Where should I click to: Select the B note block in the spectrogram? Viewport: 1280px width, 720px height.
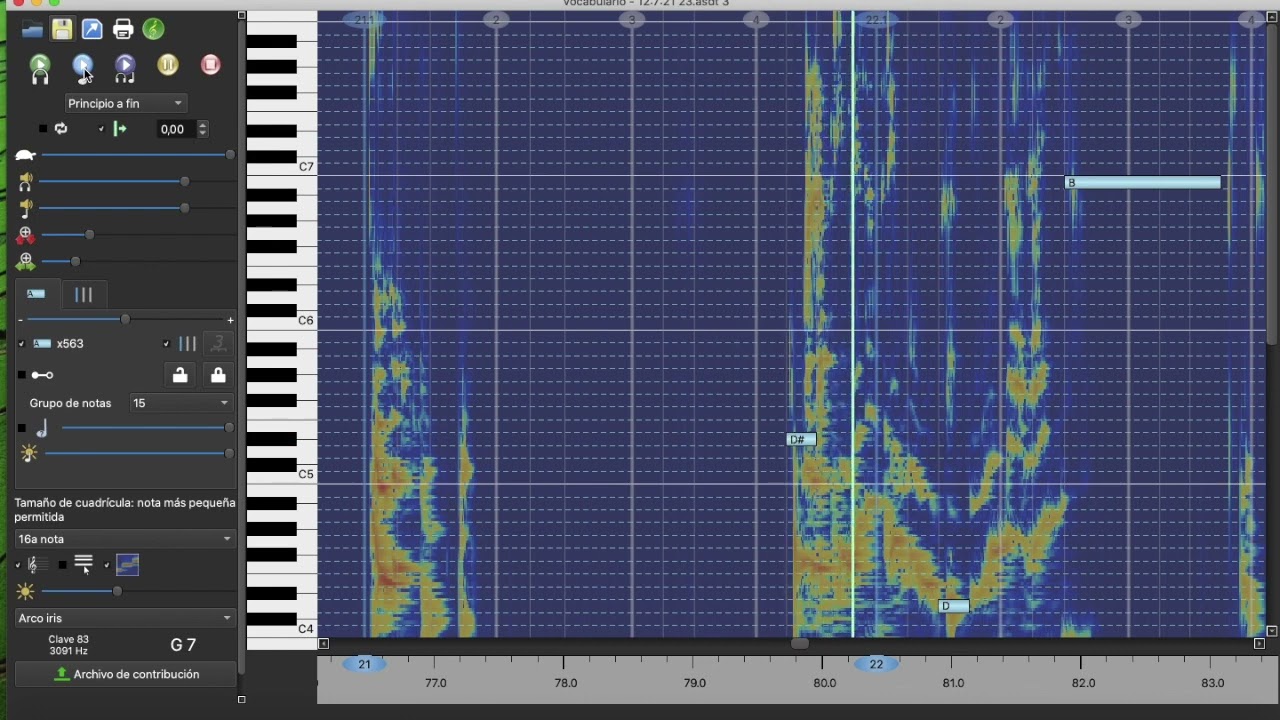tap(1143, 183)
